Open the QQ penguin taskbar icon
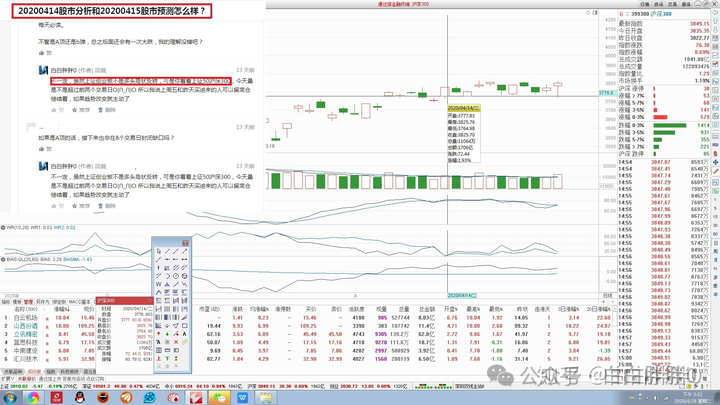The width and height of the screenshot is (720, 405). point(80,398)
